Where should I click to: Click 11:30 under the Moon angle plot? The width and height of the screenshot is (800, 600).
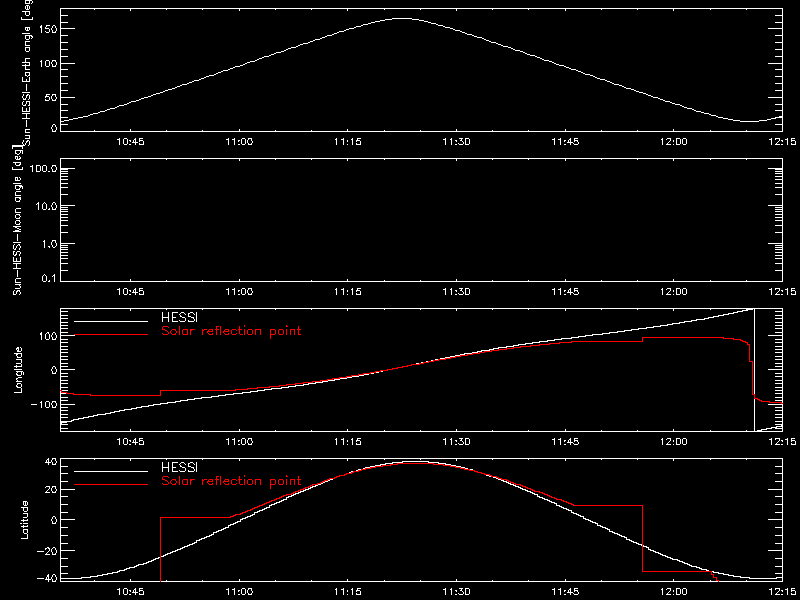tap(456, 291)
